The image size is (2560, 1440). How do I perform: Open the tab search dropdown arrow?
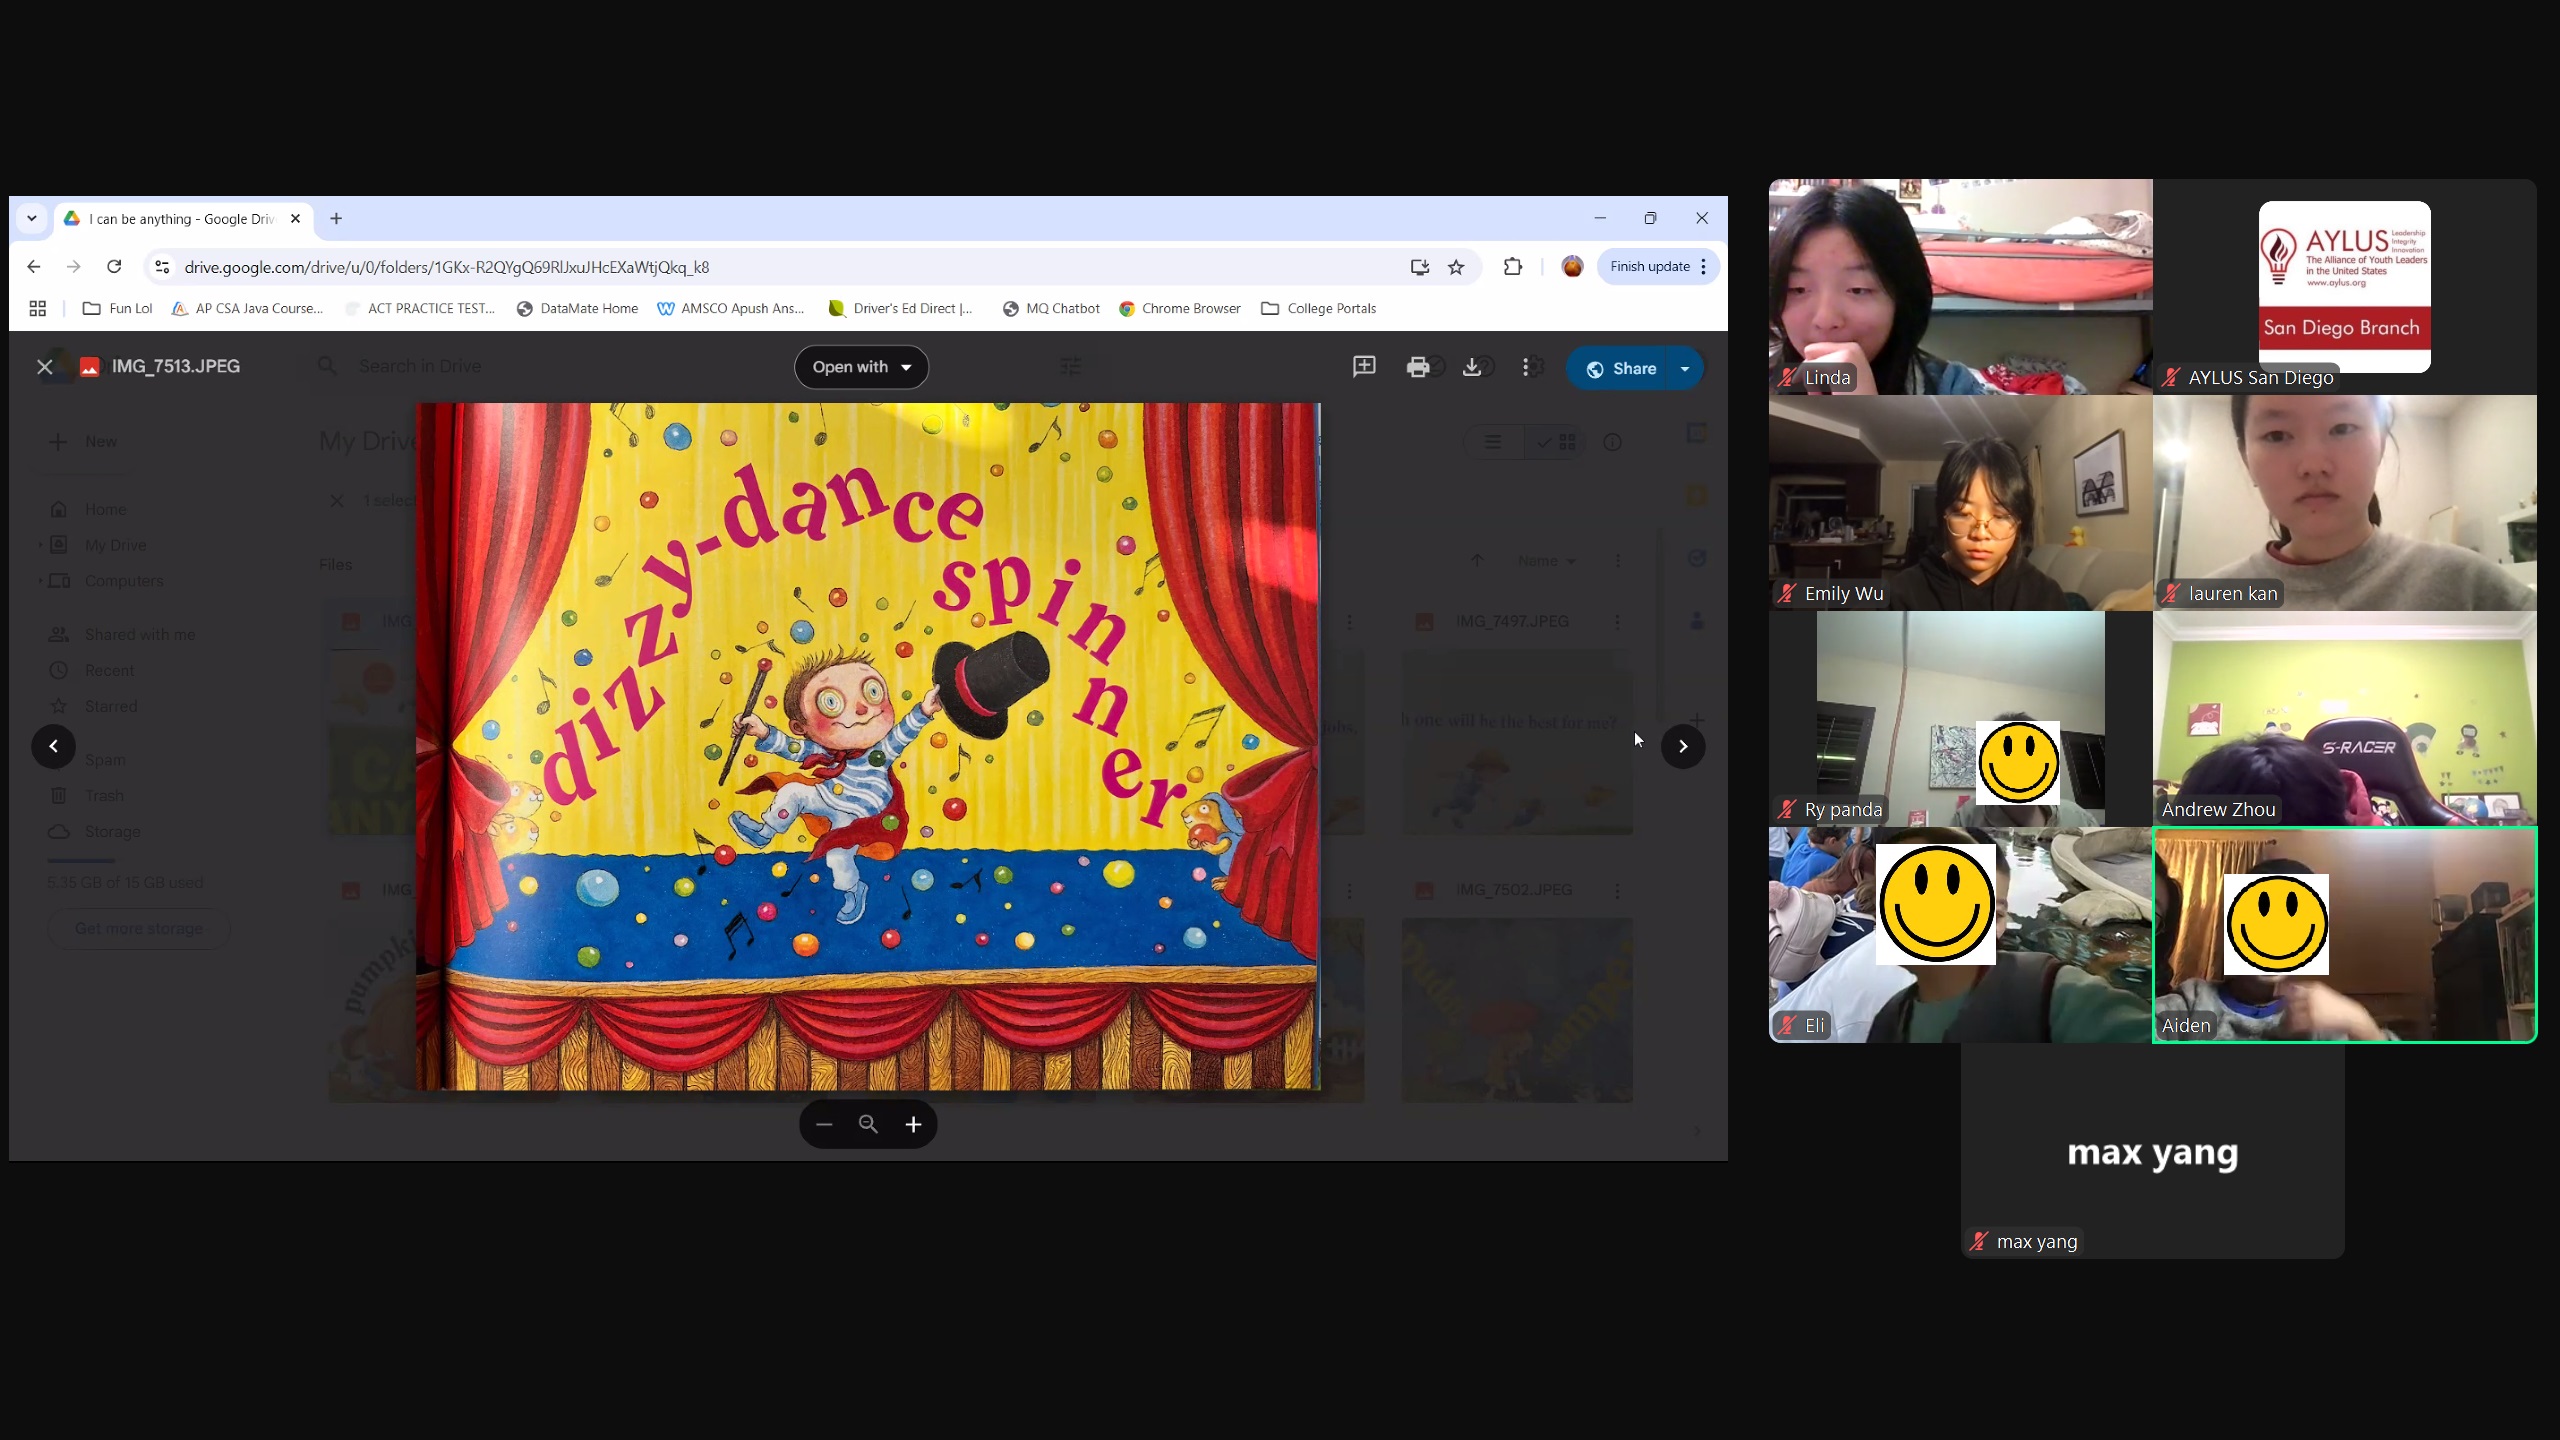(32, 218)
